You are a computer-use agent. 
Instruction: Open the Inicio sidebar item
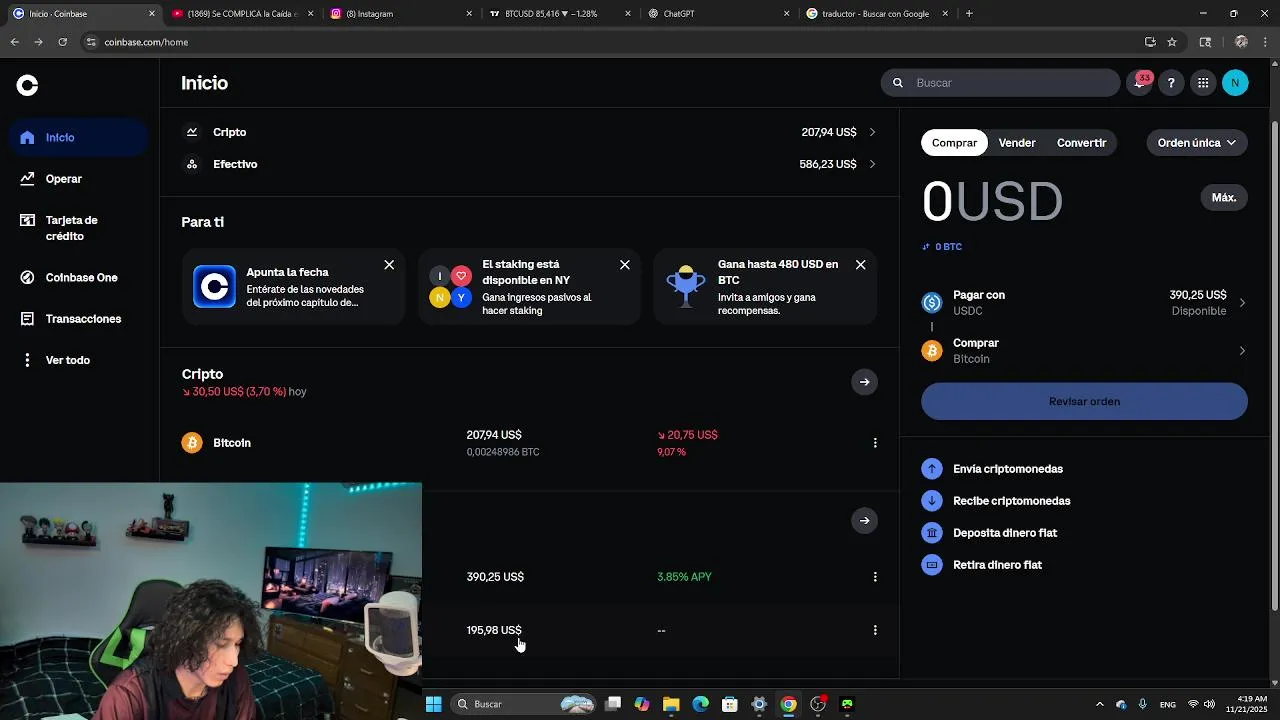click(x=80, y=137)
